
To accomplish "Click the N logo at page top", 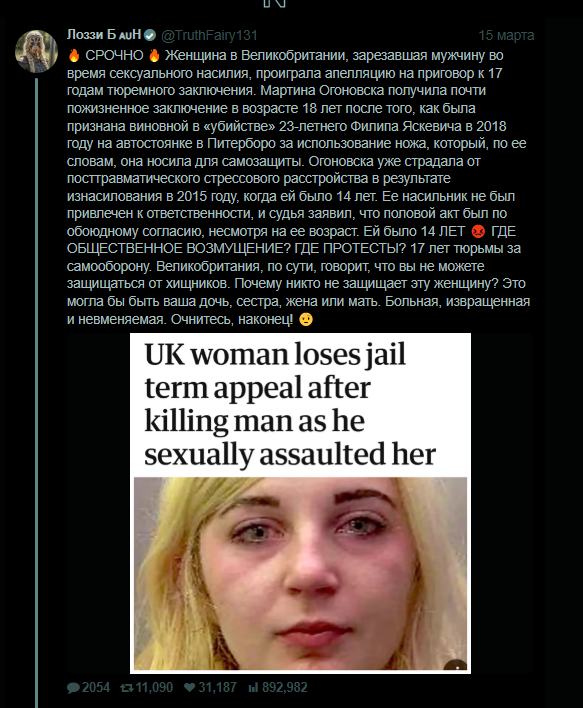I will pos(275,4).
